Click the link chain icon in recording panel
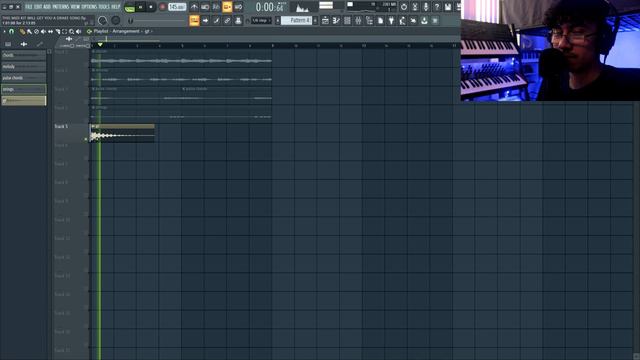 click(x=227, y=20)
